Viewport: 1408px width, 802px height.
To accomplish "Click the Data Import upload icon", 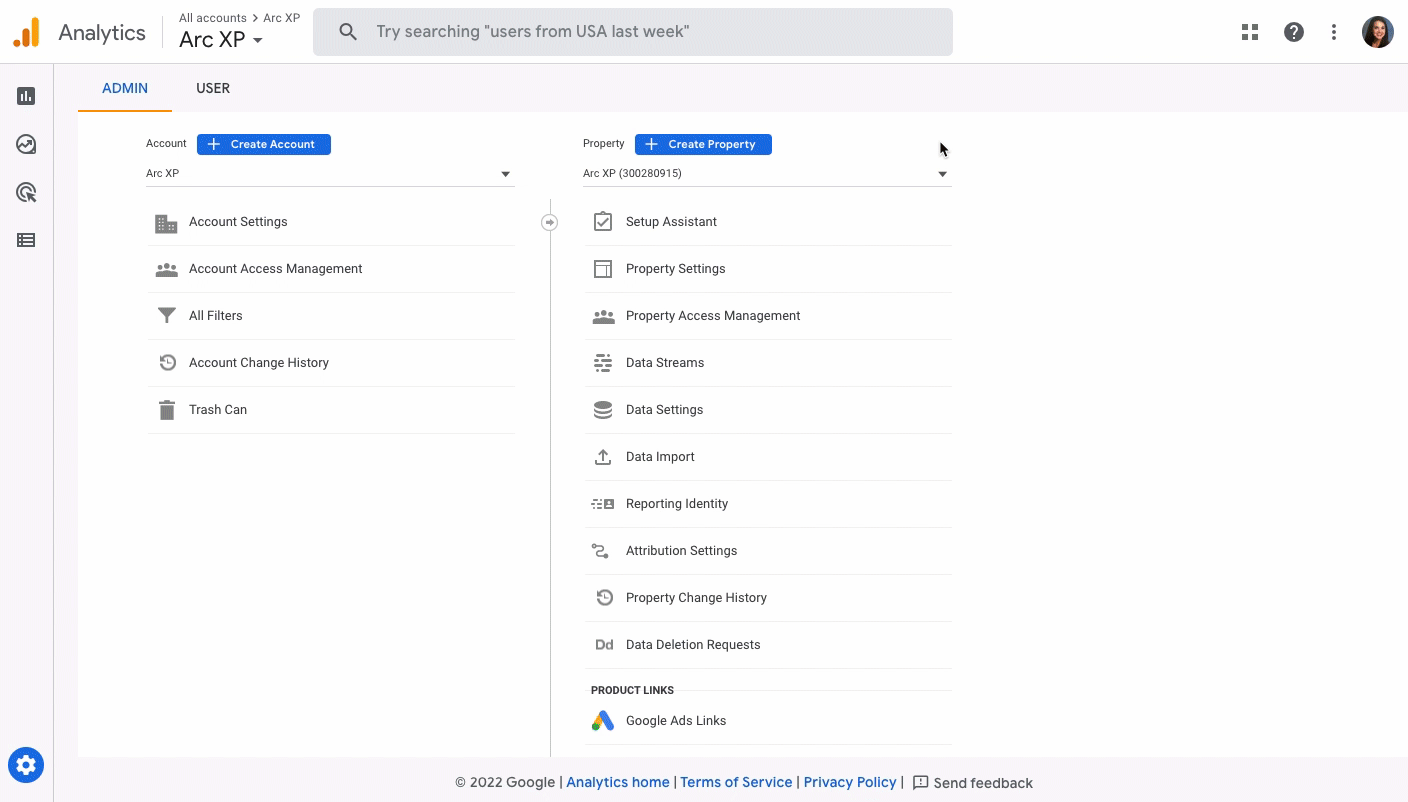I will (603, 457).
